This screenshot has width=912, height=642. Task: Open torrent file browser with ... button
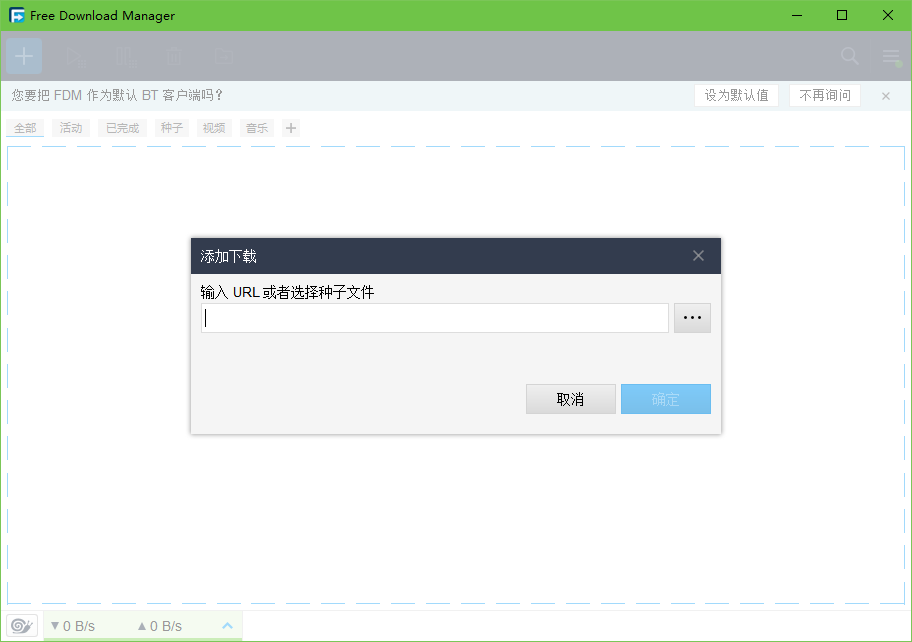[x=692, y=317]
